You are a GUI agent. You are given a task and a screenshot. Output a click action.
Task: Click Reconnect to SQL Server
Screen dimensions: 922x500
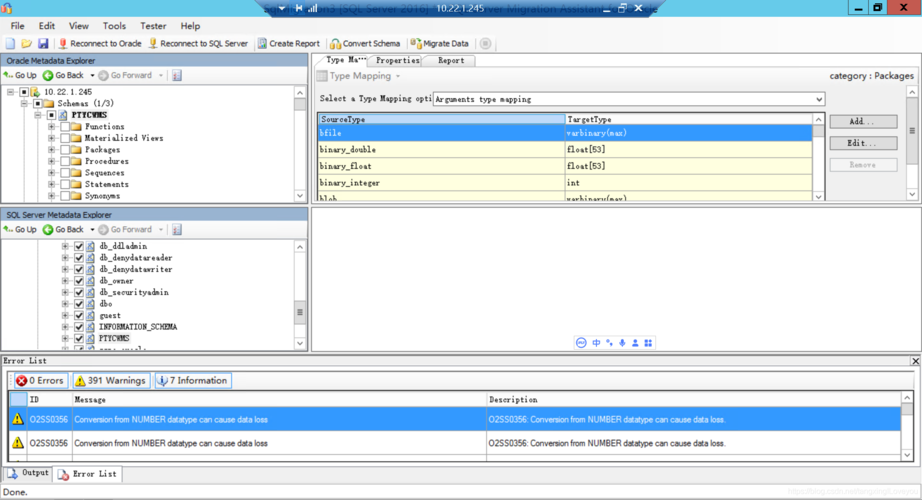pos(197,44)
